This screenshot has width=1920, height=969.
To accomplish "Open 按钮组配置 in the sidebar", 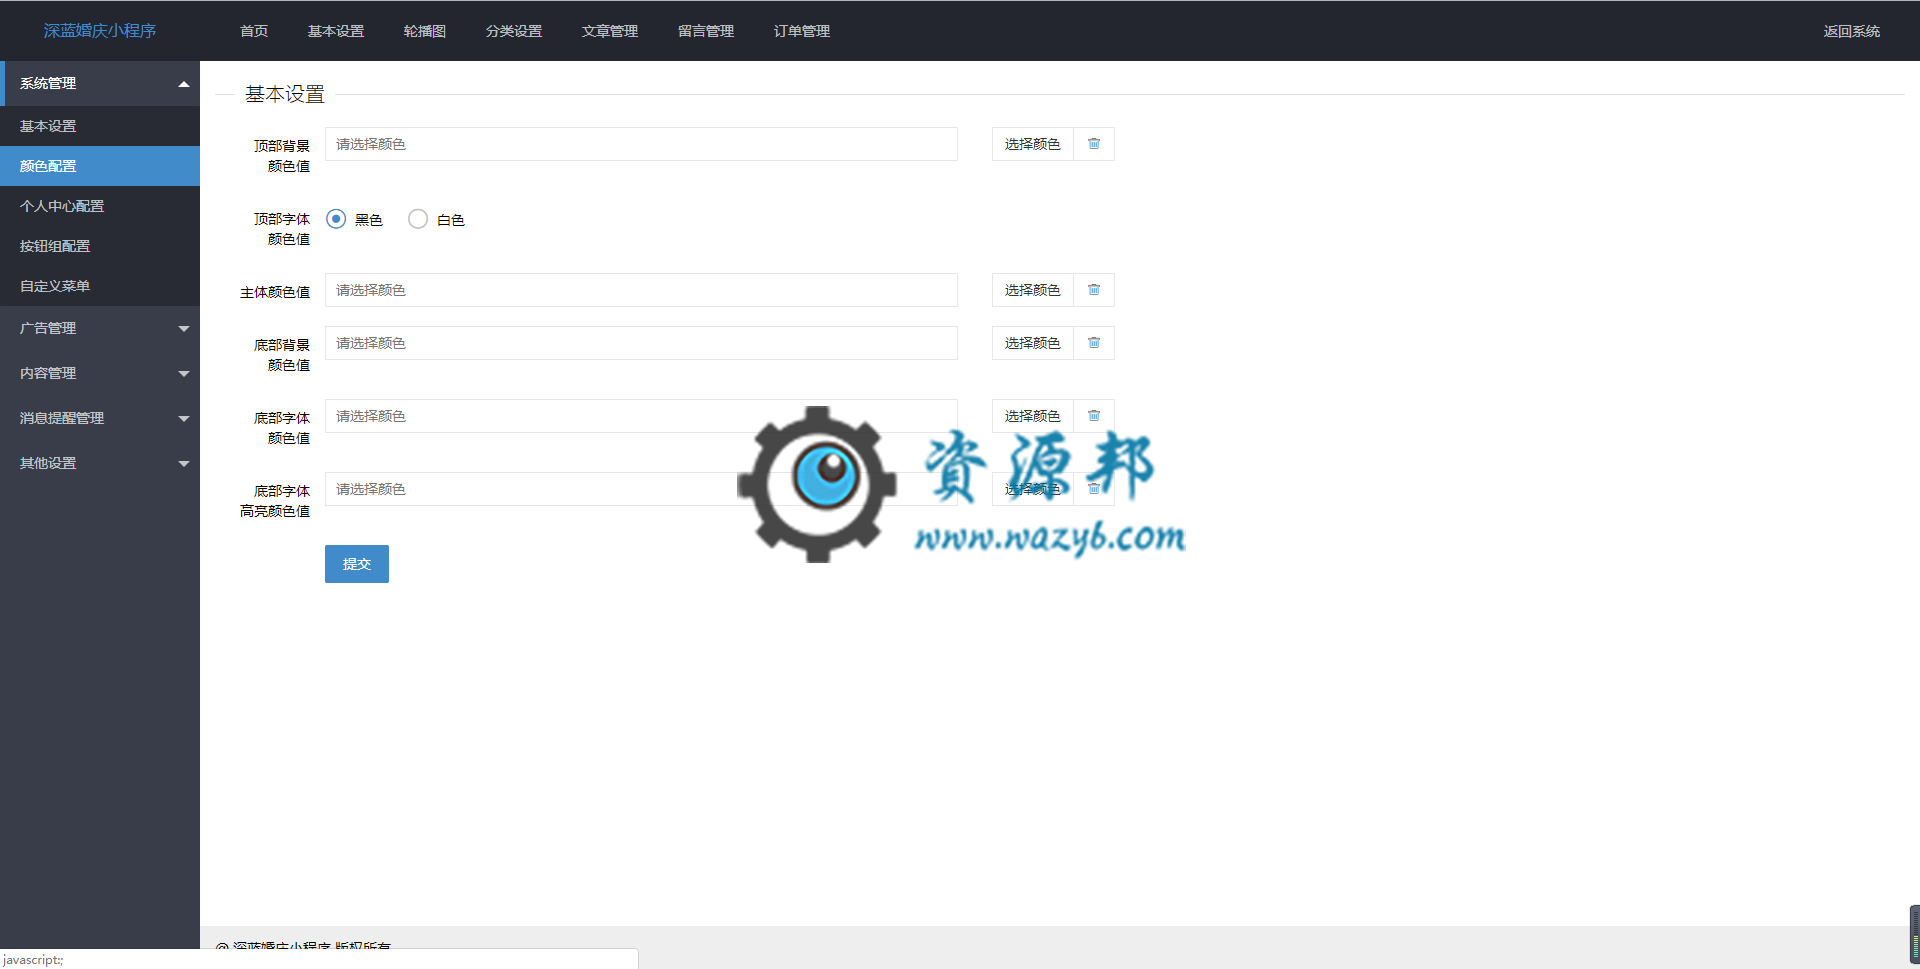I will point(100,246).
